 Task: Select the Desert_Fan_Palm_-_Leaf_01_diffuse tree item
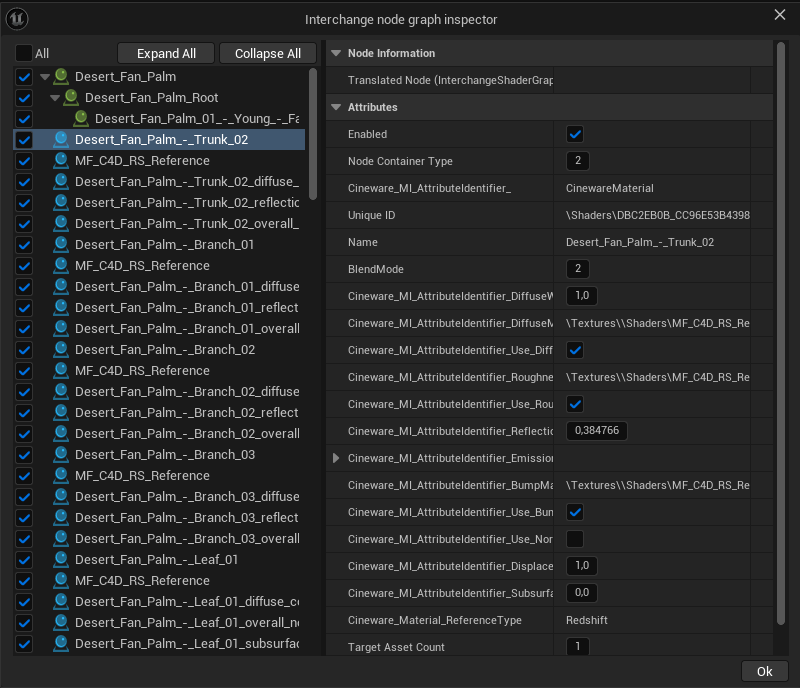(187, 602)
